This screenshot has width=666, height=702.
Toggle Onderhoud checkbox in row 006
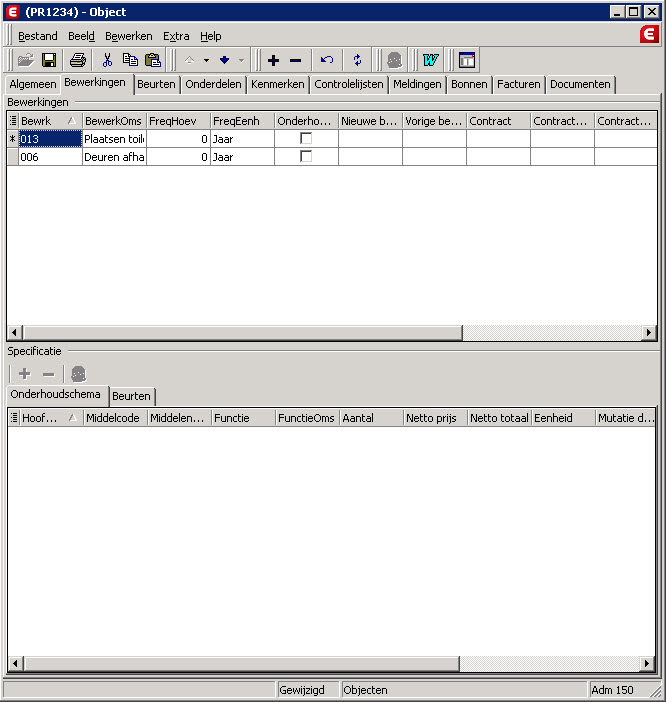click(306, 156)
